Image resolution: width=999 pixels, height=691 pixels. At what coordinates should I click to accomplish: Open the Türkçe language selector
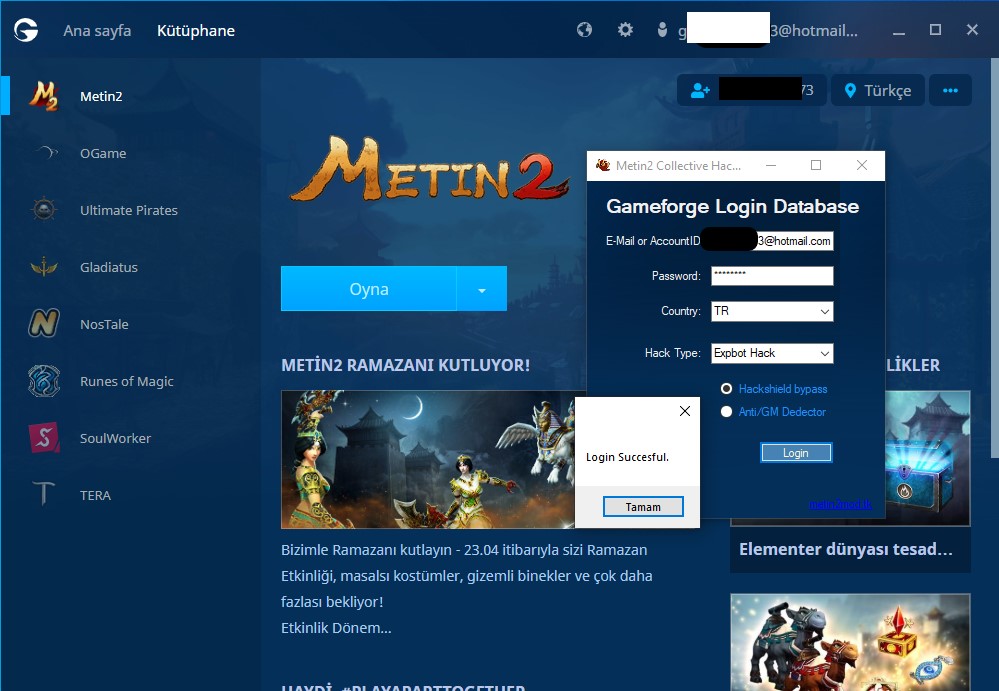(878, 90)
